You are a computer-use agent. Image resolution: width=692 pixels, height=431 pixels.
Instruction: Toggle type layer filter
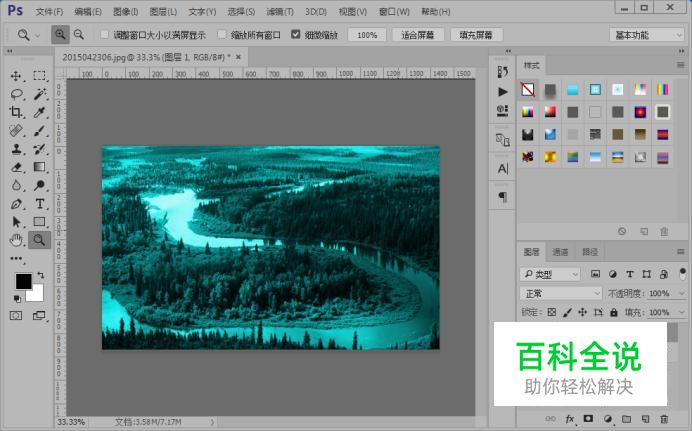(x=630, y=274)
